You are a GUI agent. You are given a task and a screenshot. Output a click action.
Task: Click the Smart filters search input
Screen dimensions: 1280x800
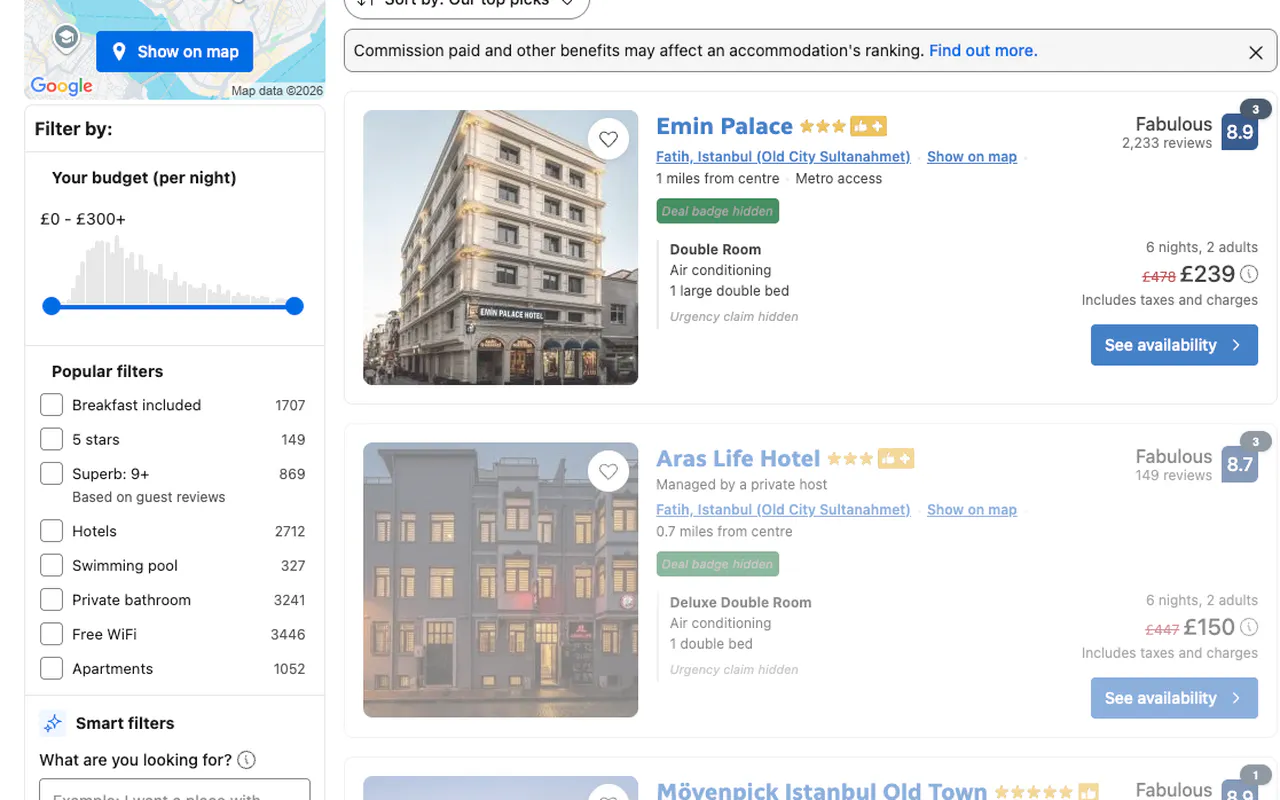pos(175,790)
